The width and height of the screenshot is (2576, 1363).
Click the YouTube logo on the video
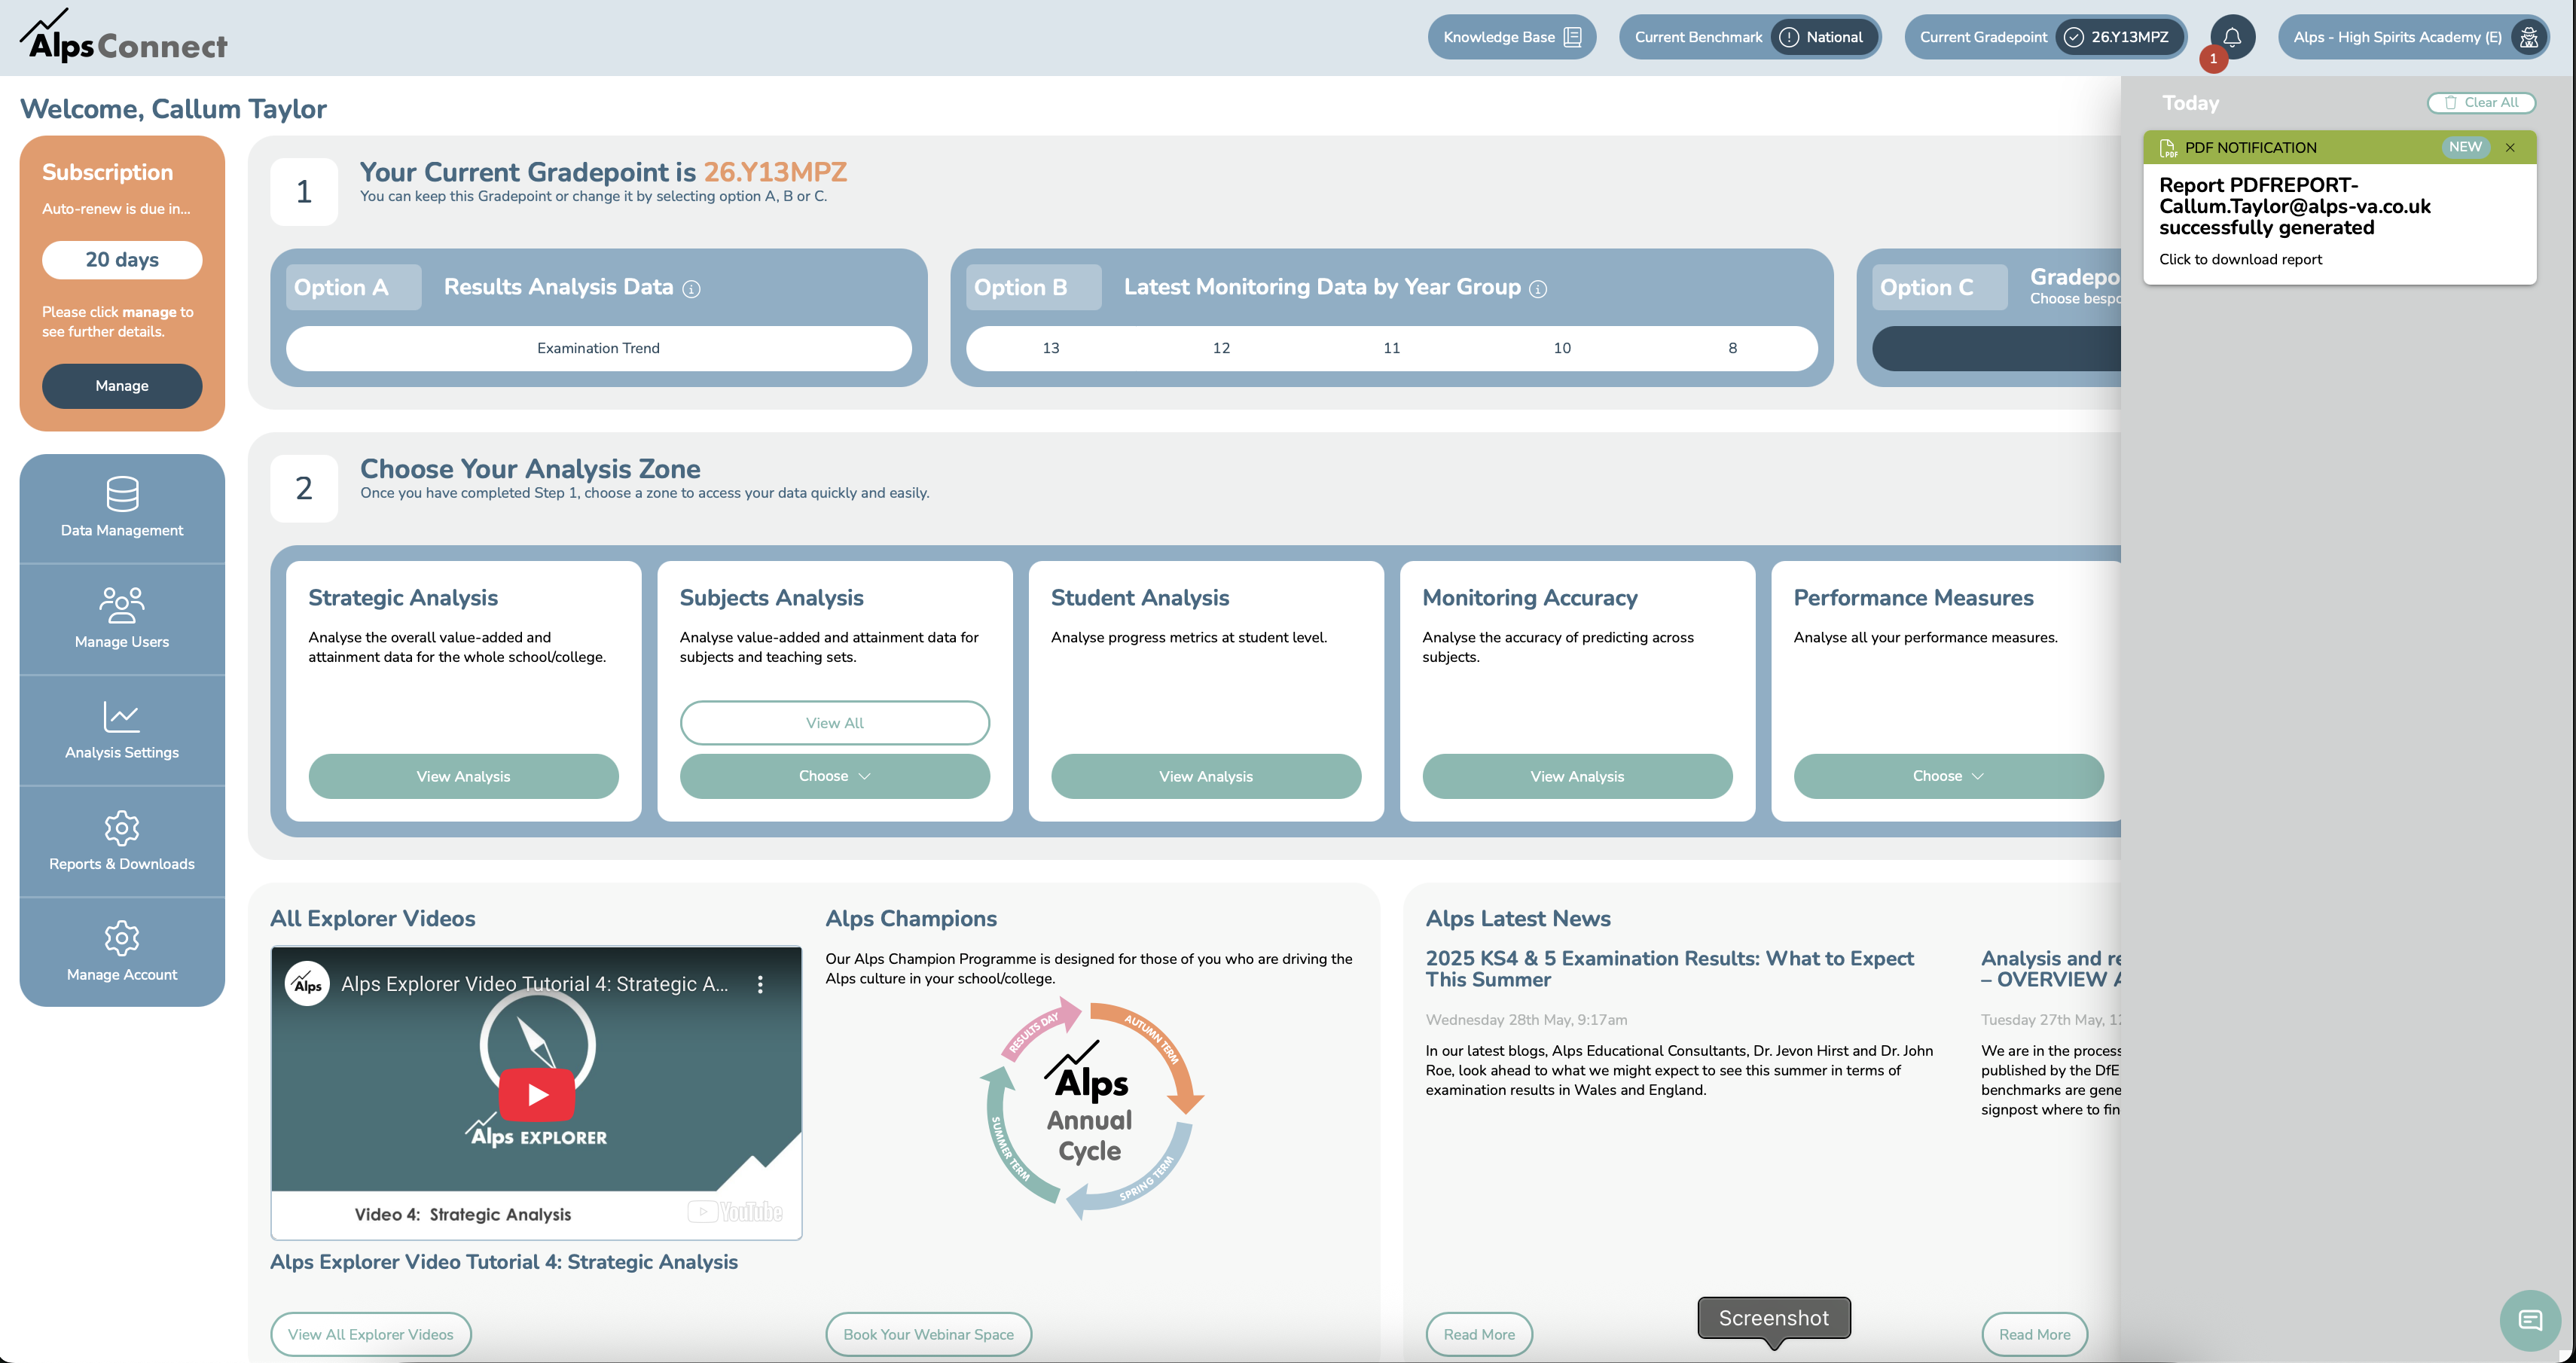coord(735,1212)
